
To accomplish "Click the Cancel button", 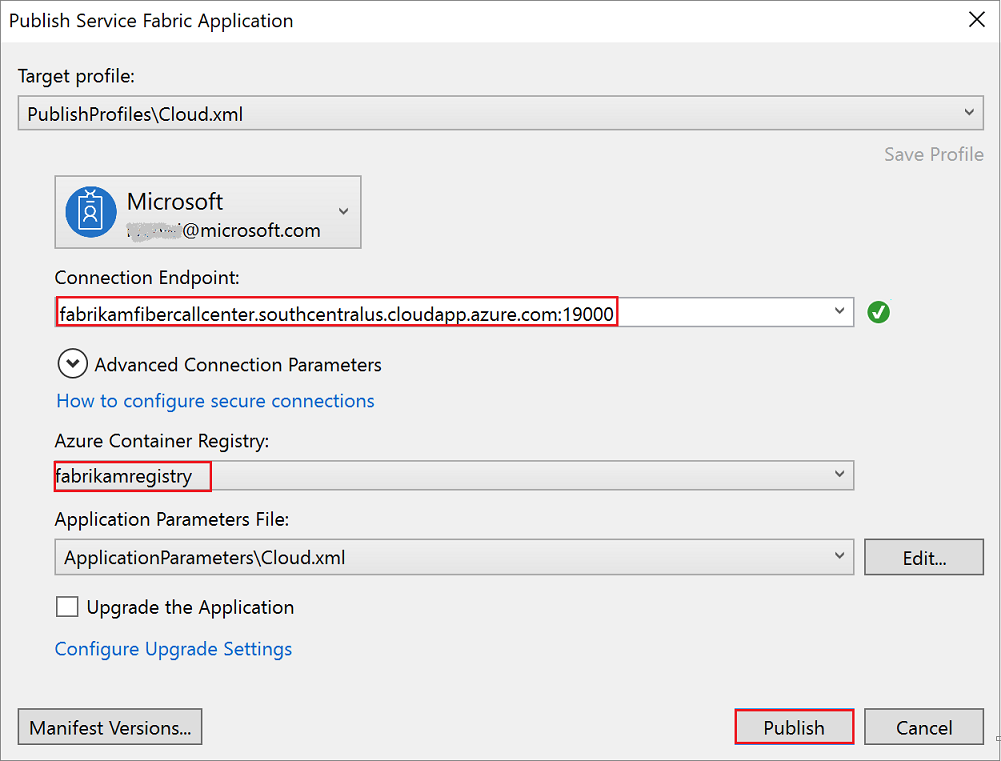I will tap(924, 727).
